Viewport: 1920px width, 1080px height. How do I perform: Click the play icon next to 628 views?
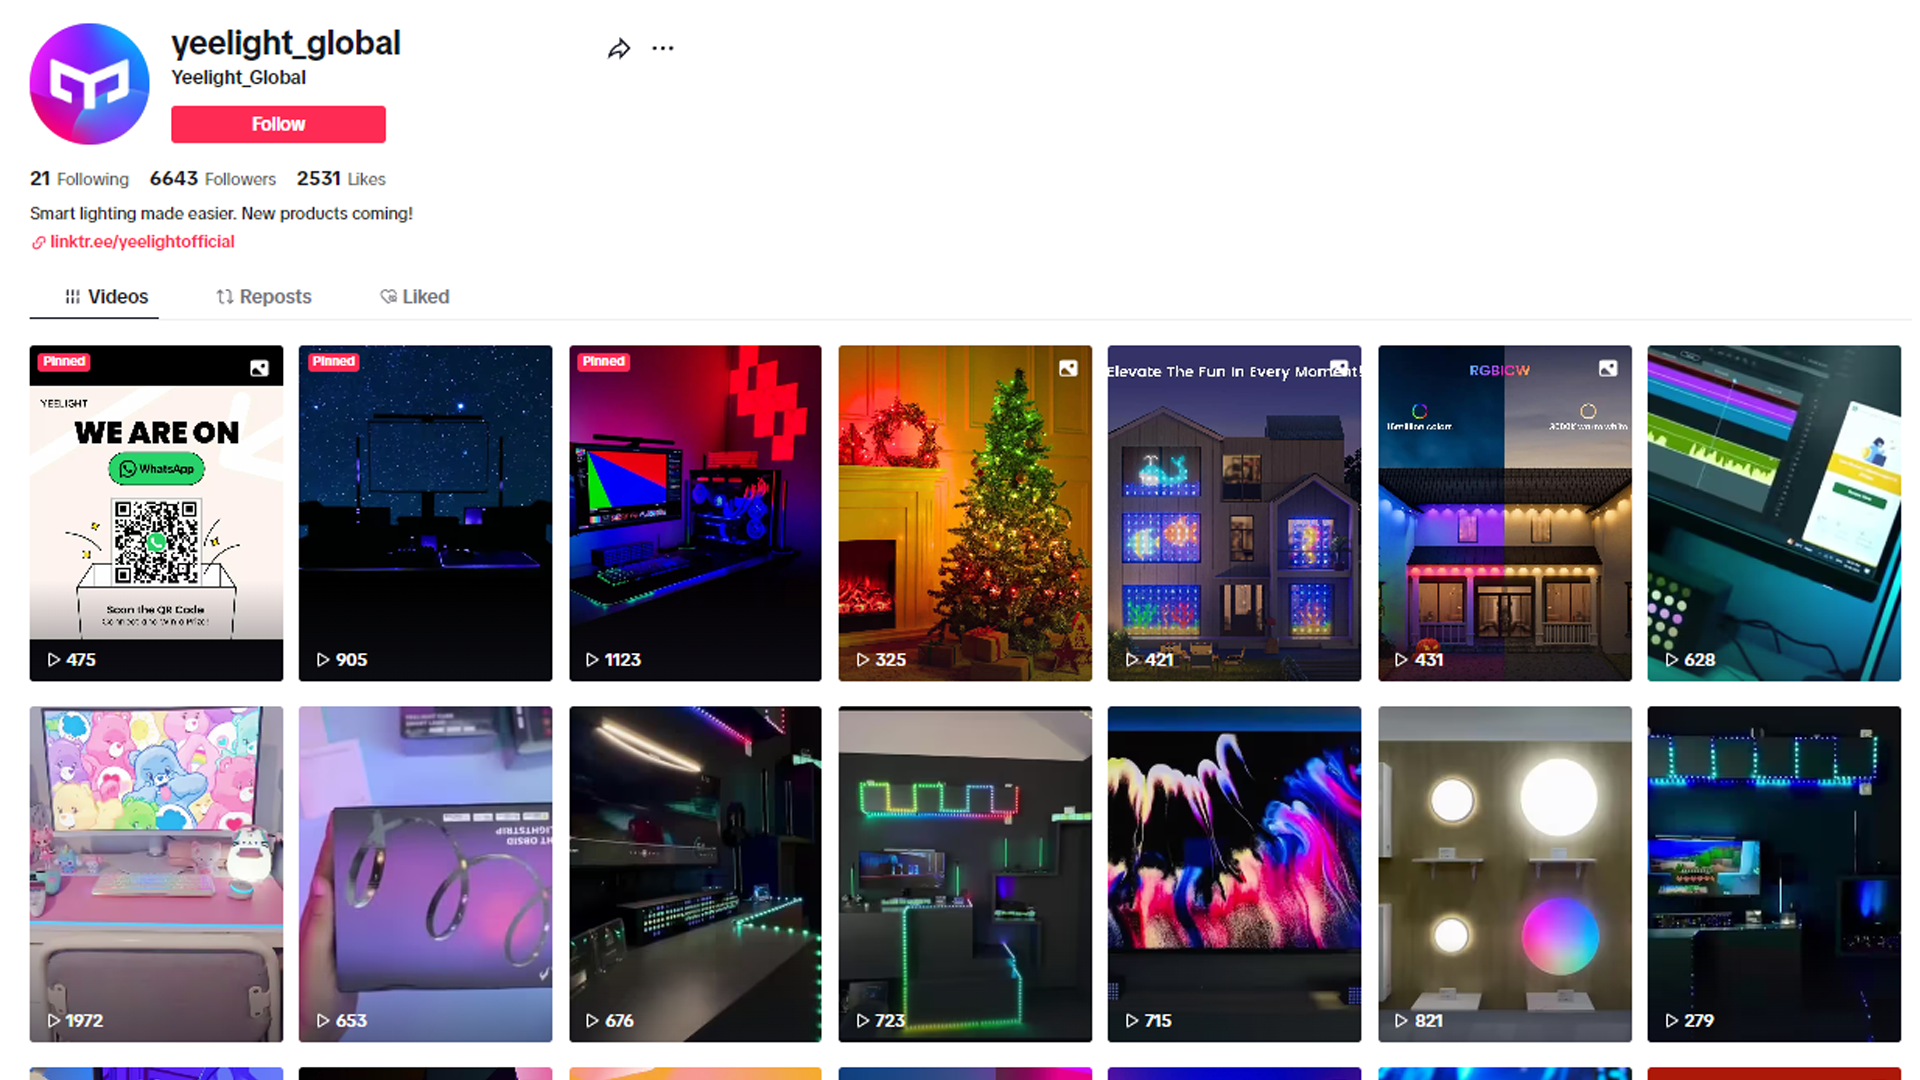1672,660
